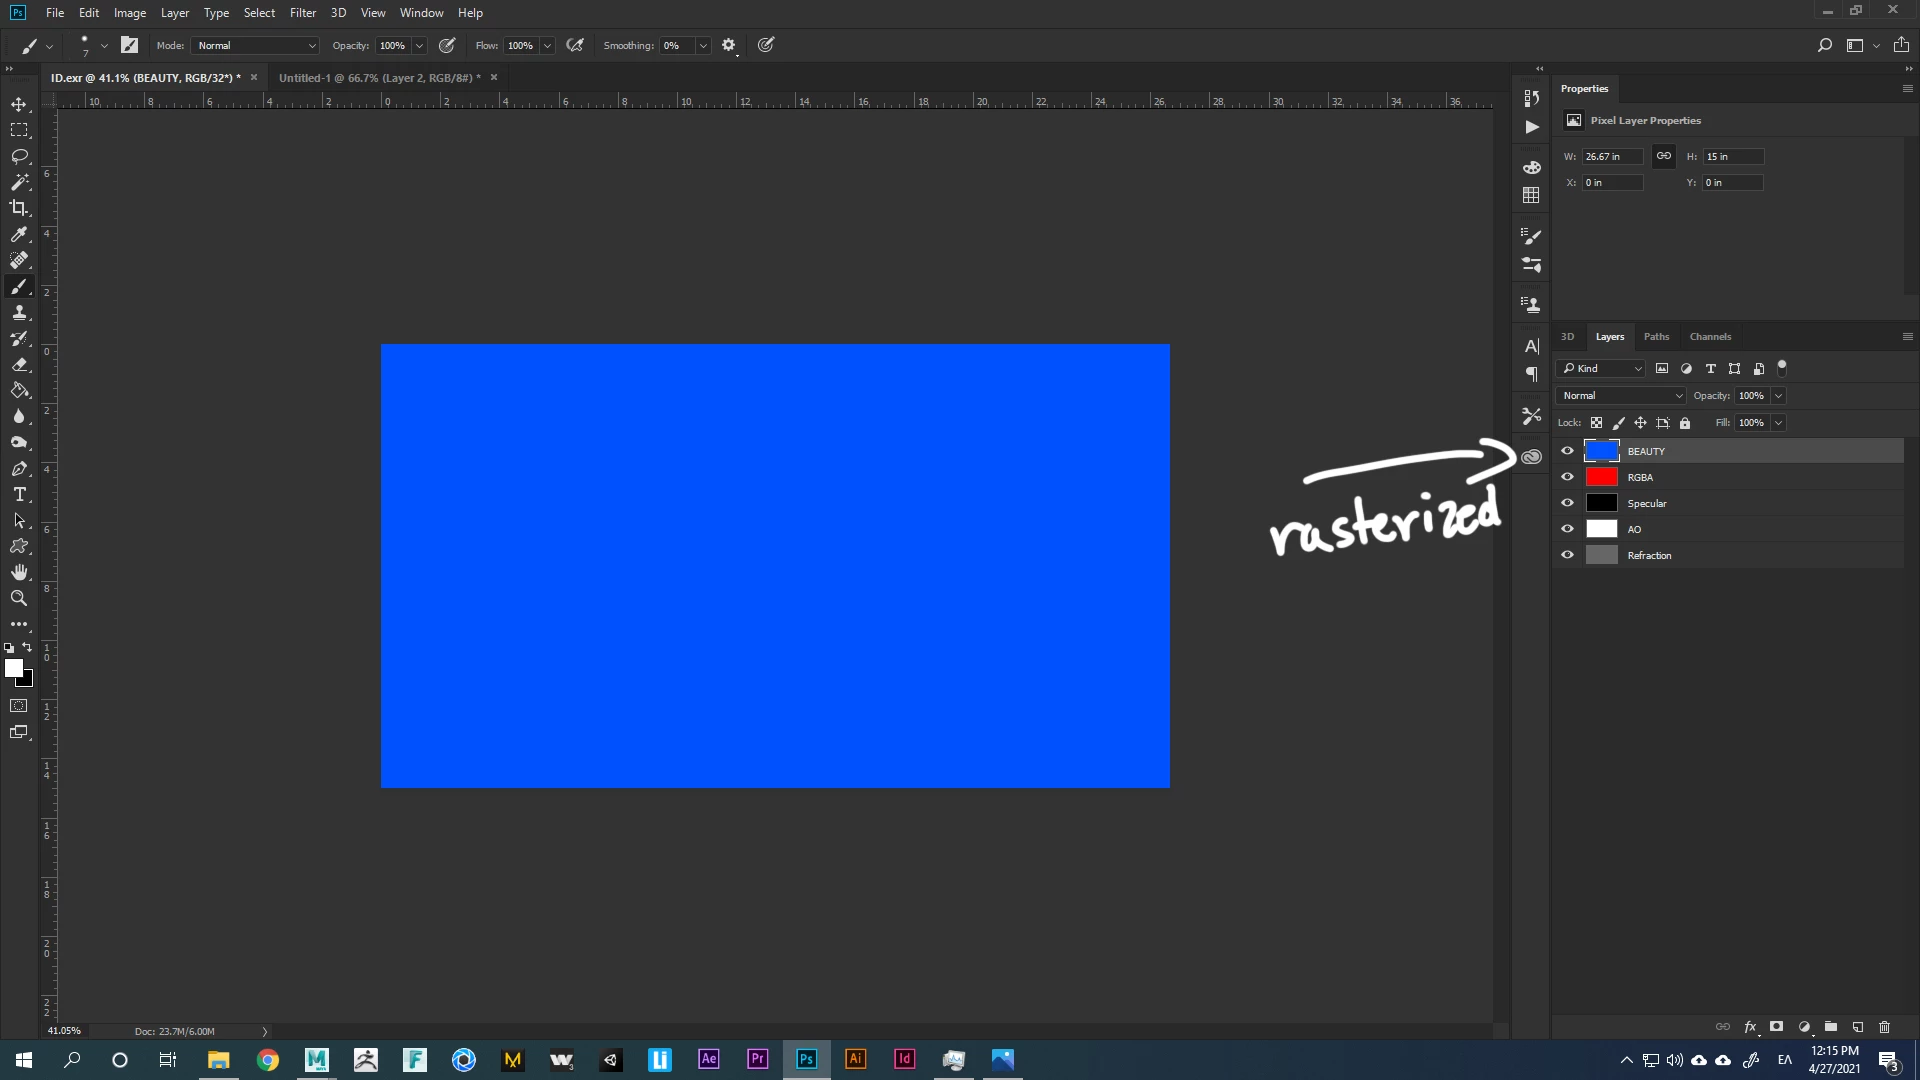This screenshot has width=1920, height=1080.
Task: Select the Zoom tool
Action: [x=19, y=598]
